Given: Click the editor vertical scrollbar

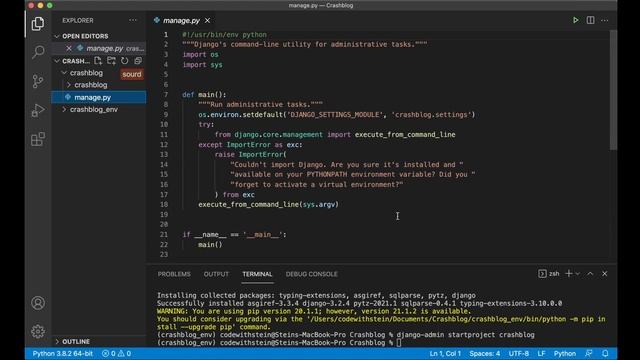Looking at the screenshot, I should click(613, 90).
